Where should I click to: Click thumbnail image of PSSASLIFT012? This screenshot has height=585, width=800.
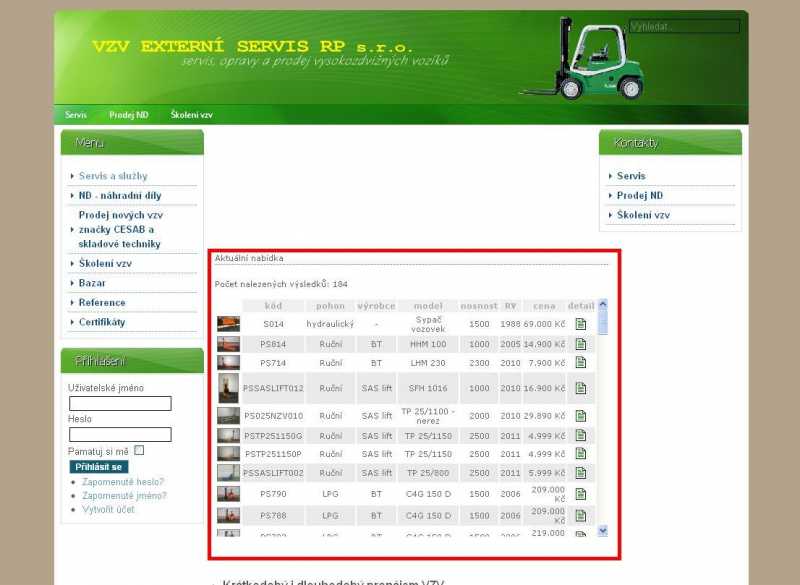[228, 388]
